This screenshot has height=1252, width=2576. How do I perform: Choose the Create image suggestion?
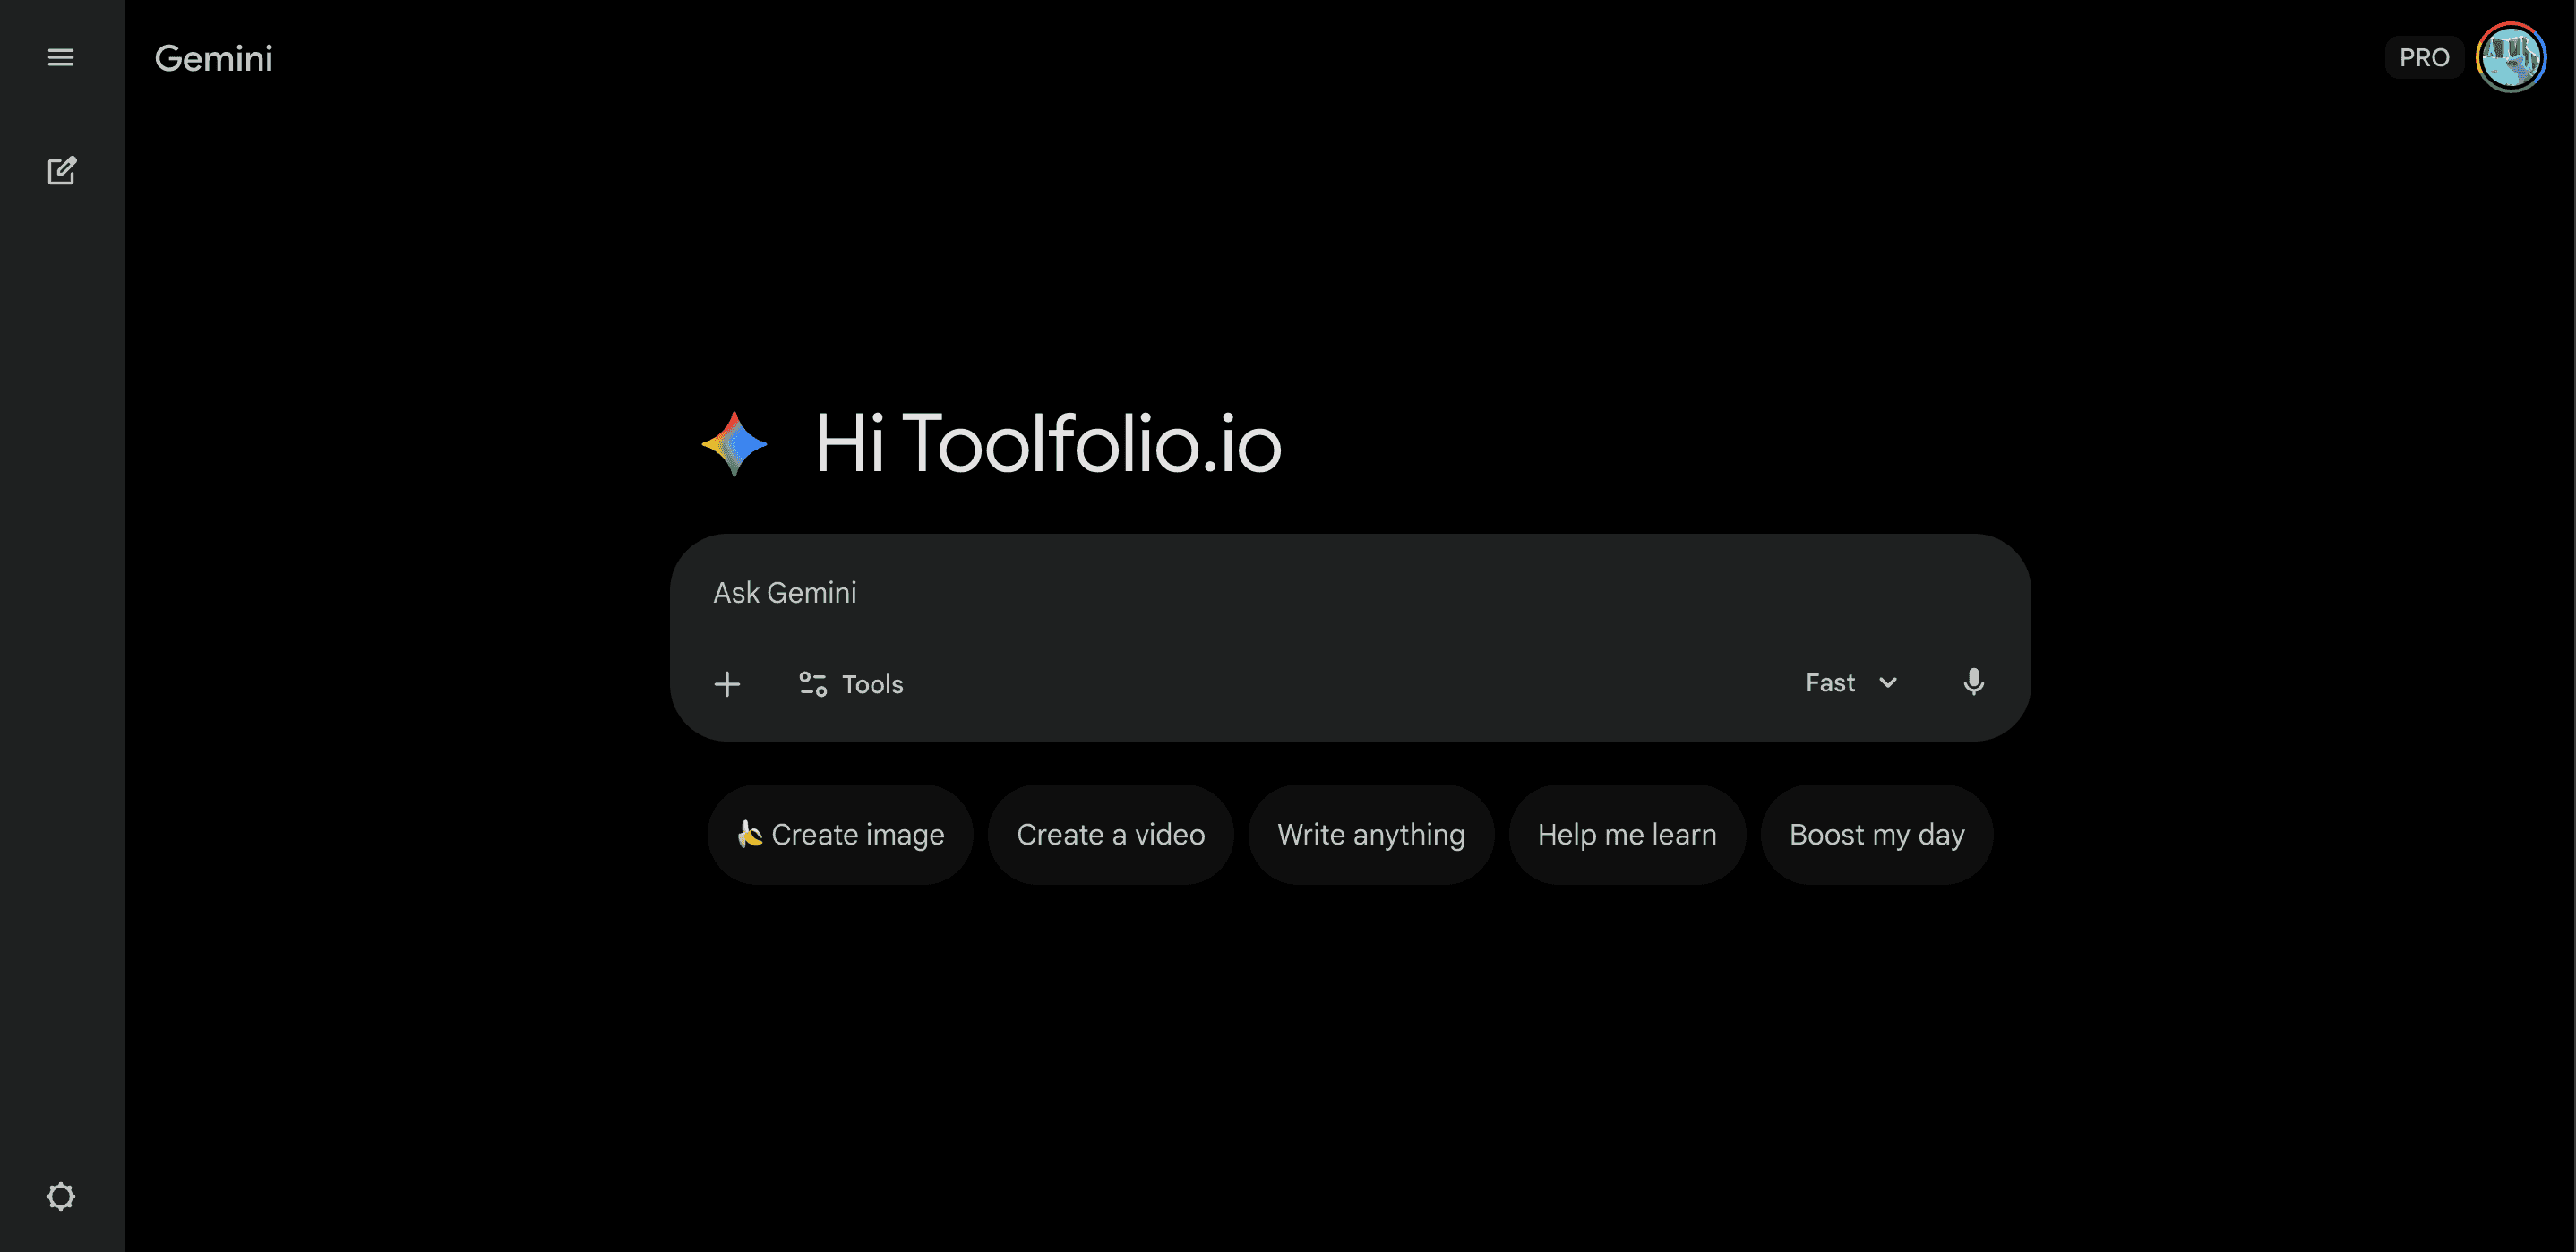pyautogui.click(x=840, y=834)
